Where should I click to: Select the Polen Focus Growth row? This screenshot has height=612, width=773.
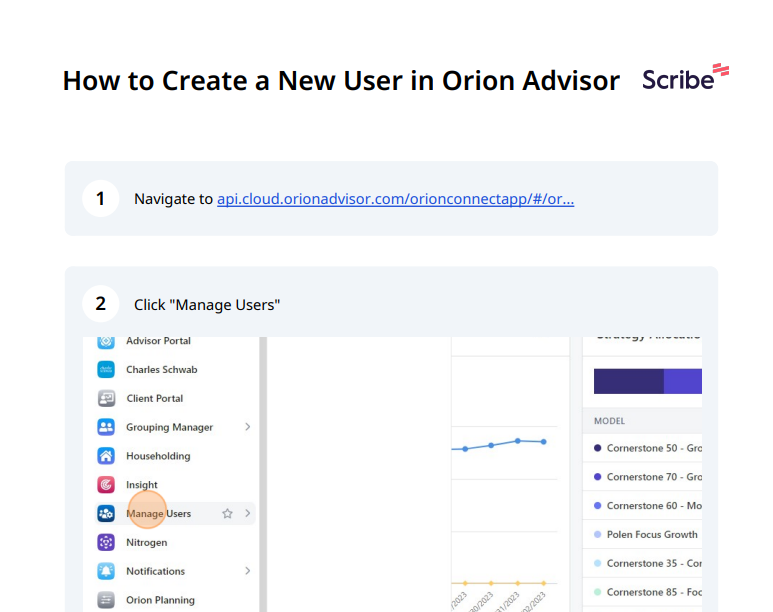click(x=642, y=535)
